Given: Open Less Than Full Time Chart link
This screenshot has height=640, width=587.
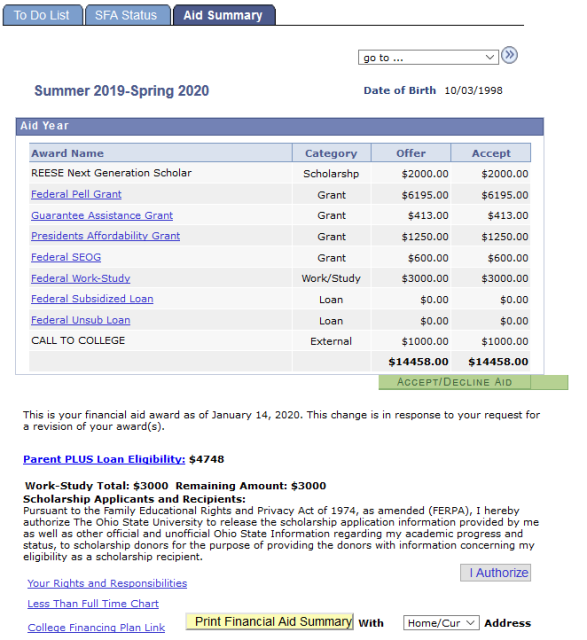Looking at the screenshot, I should coord(93,604).
